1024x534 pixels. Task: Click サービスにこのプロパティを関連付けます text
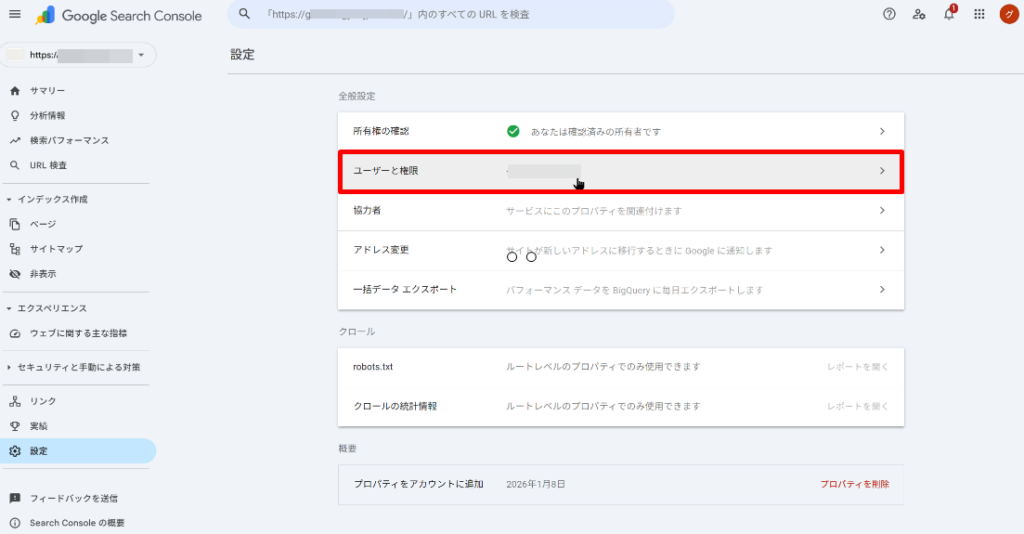pos(594,211)
